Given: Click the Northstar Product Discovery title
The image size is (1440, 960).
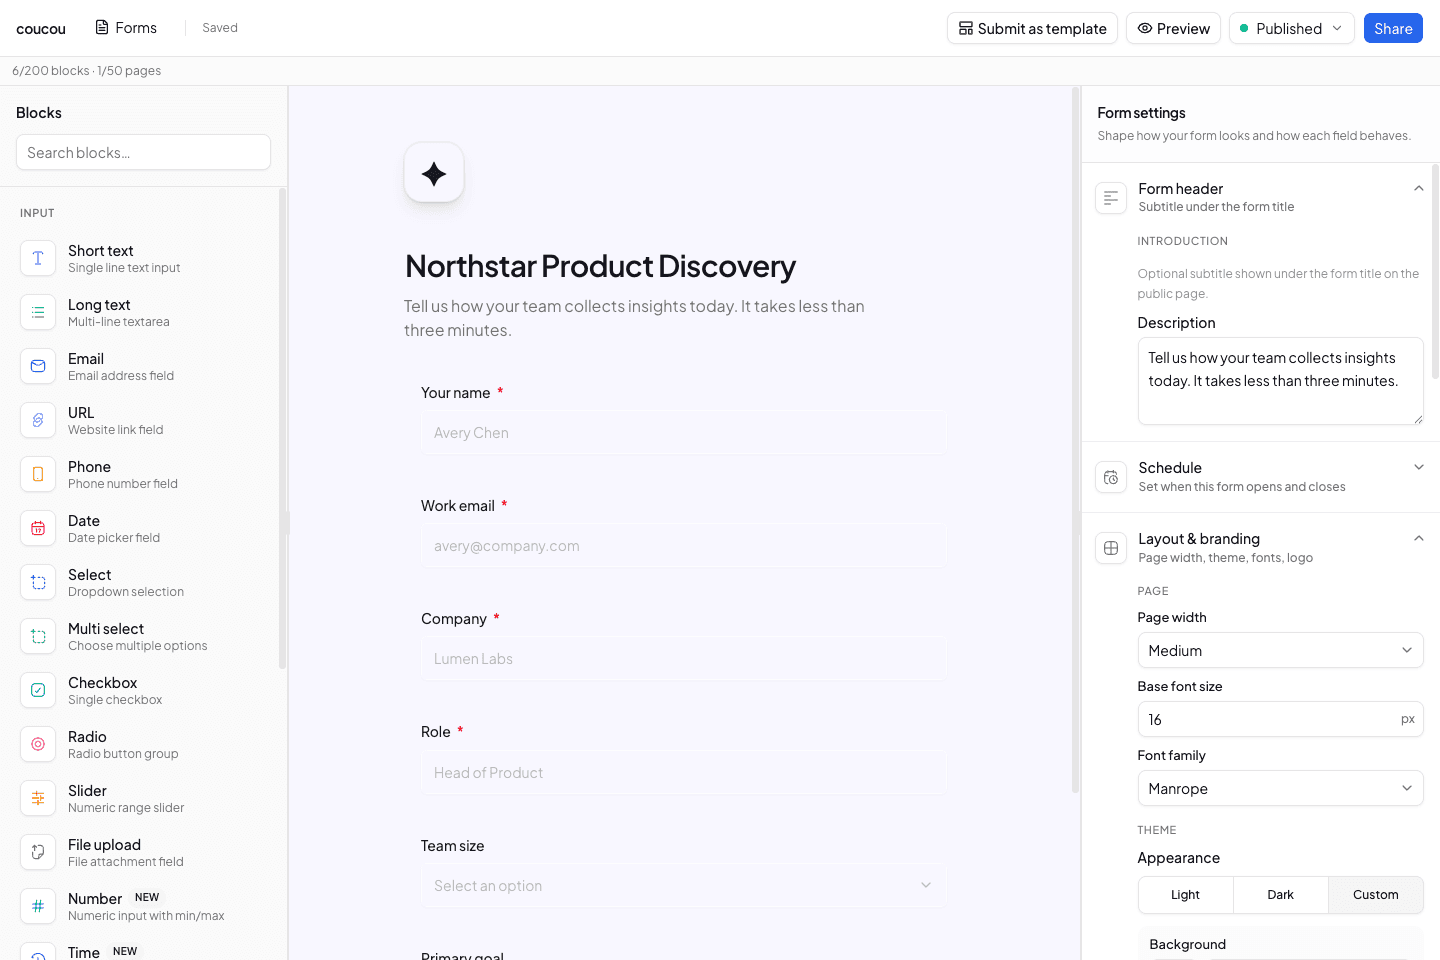Looking at the screenshot, I should pyautogui.click(x=600, y=266).
